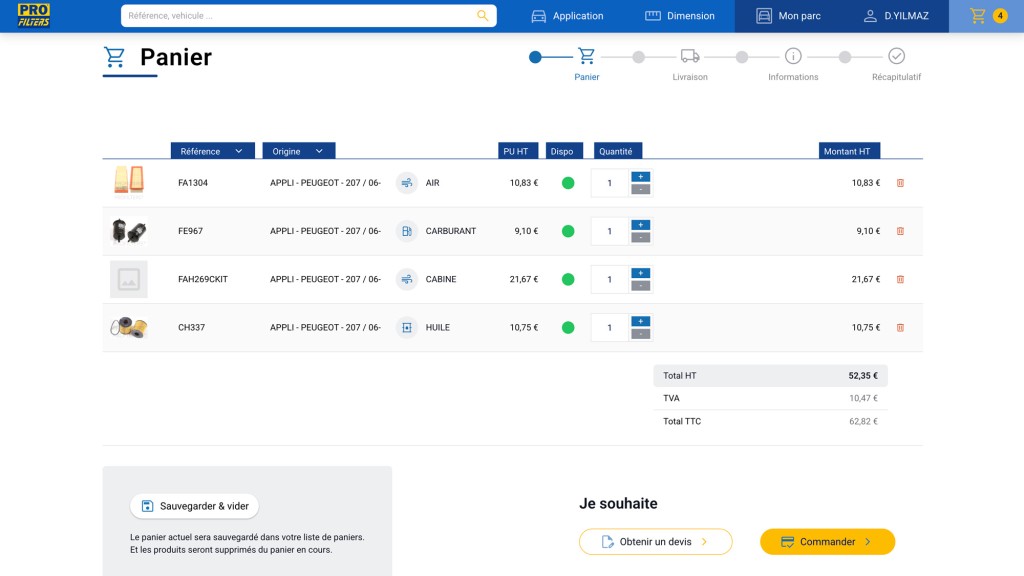Remove the CH337 row using trash icon
Image resolution: width=1024 pixels, height=576 pixels.
[x=900, y=328]
